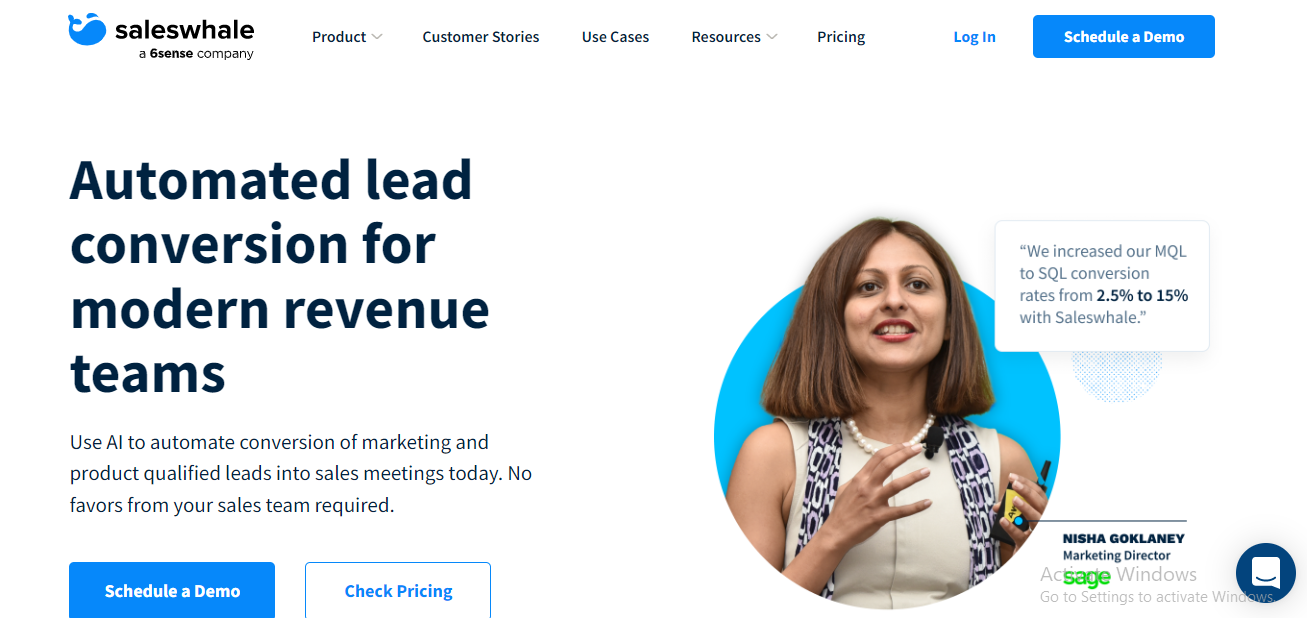The width and height of the screenshot is (1307, 618).
Task: Expand the Resources dropdown arrow
Action: (x=771, y=37)
